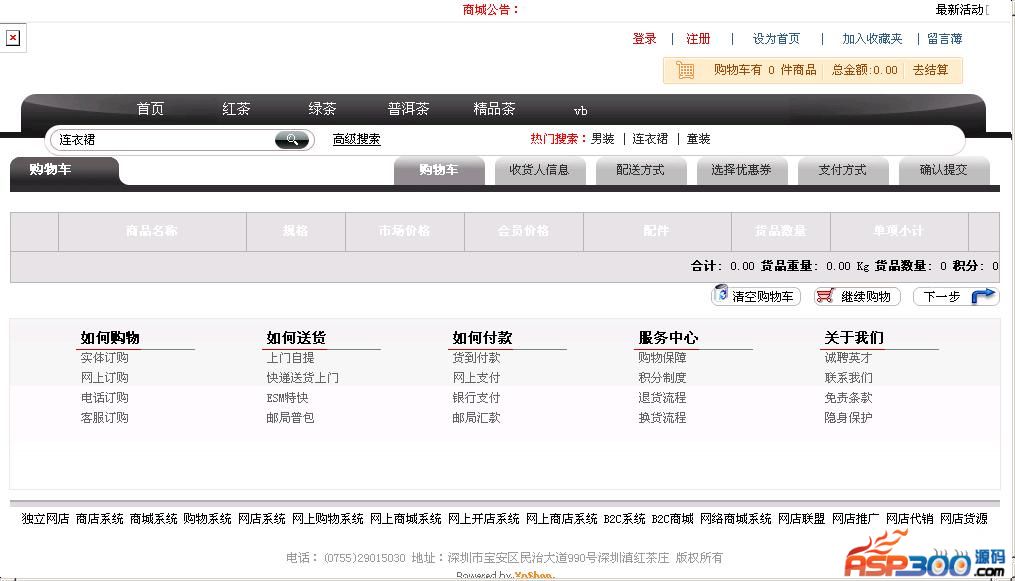Open 隐身保护 link

[x=848, y=418]
